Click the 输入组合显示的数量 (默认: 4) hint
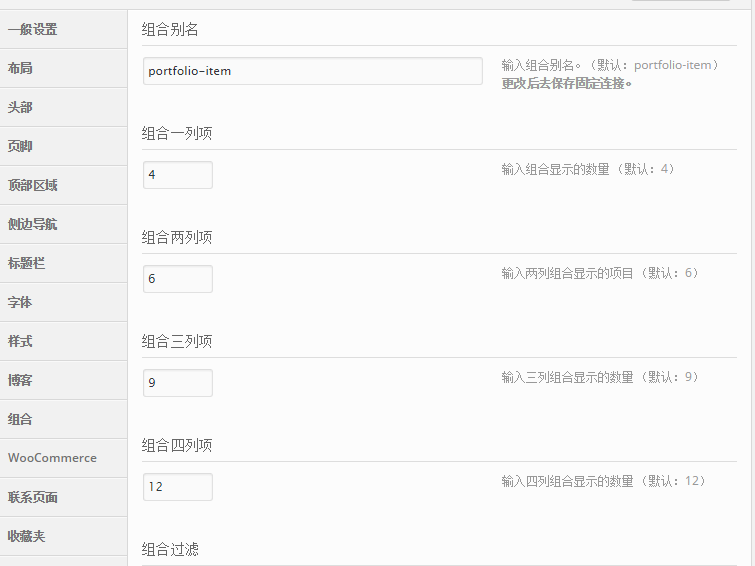755x566 pixels. [x=588, y=169]
